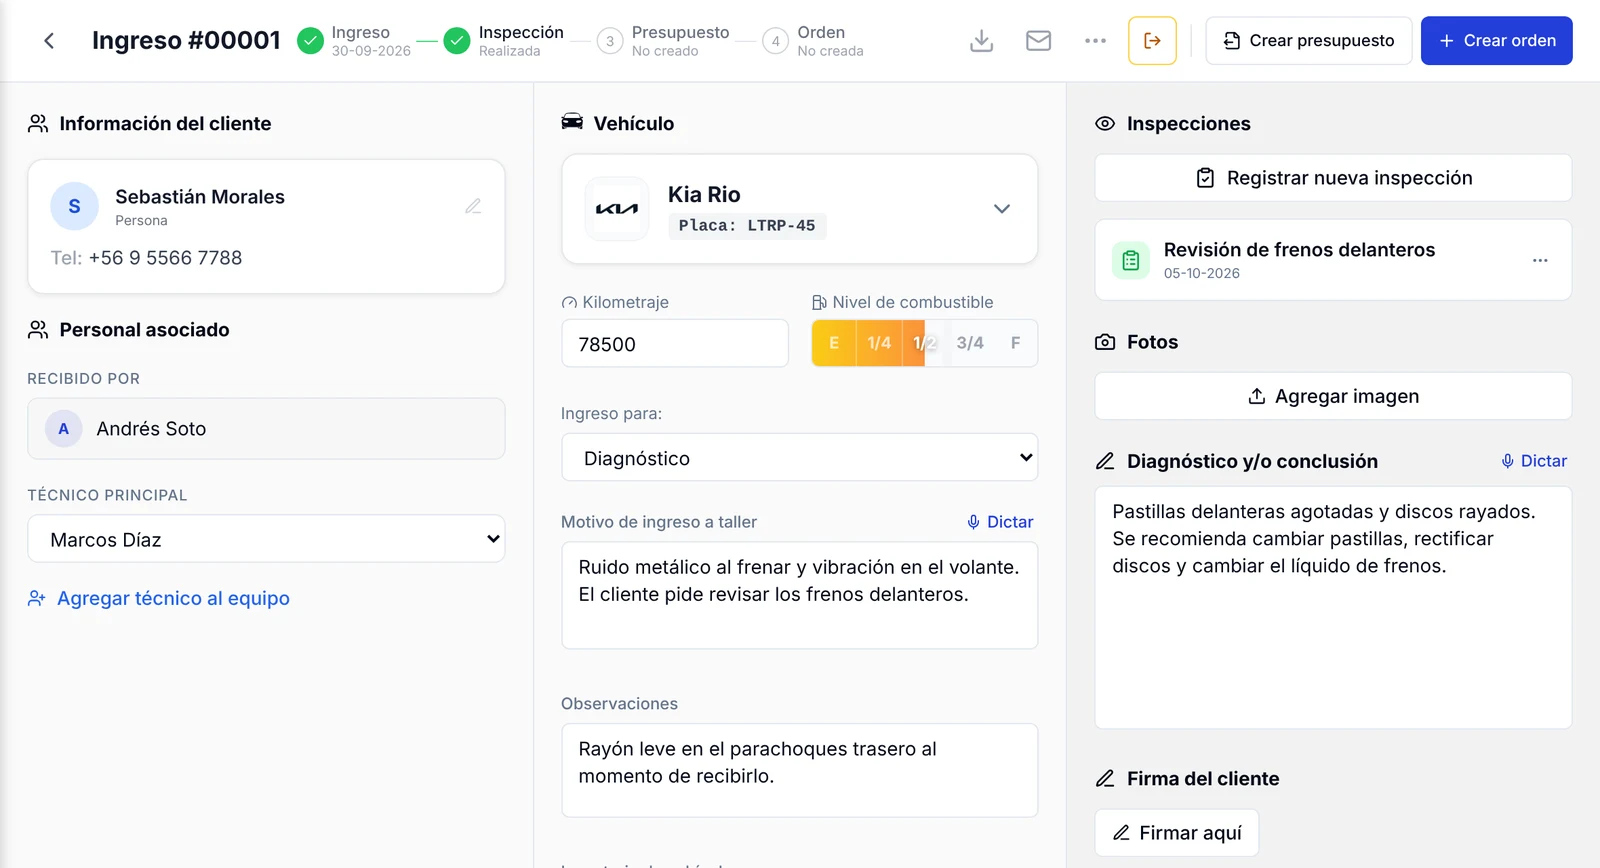Click the yellow exit/checkout icon button

1152,41
